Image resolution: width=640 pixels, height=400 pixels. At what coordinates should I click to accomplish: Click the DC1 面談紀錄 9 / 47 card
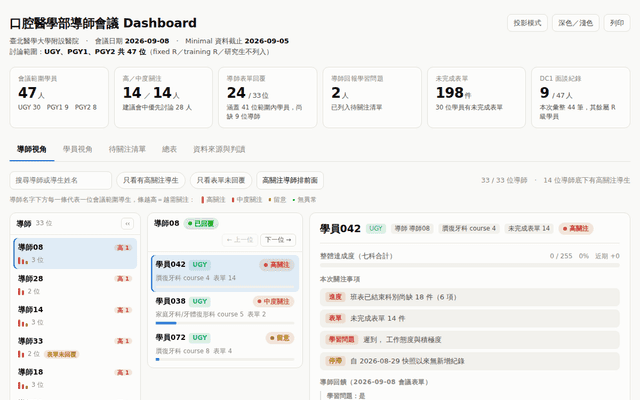click(x=581, y=98)
